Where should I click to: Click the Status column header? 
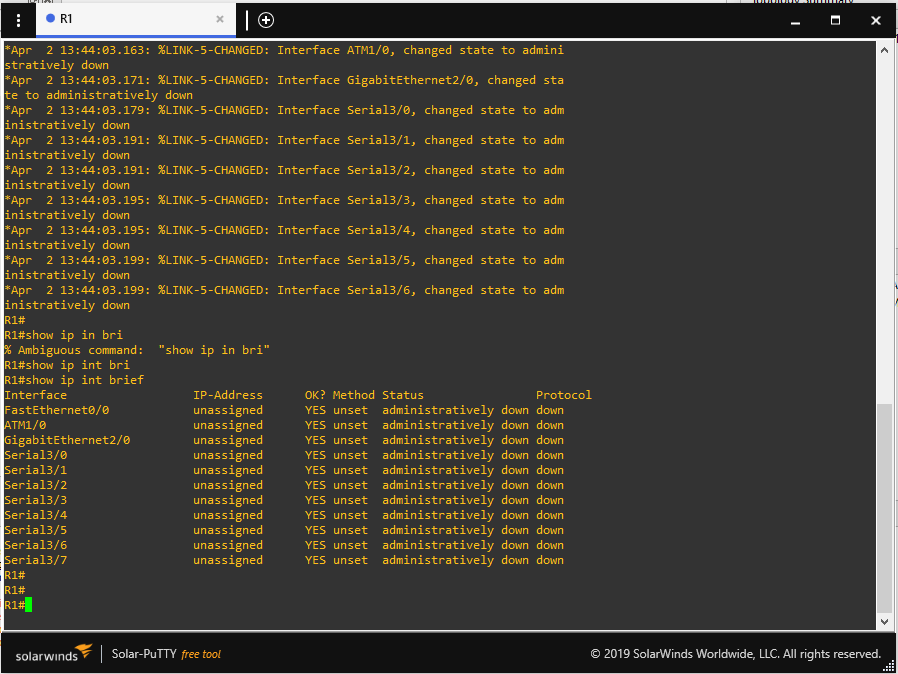403,395
